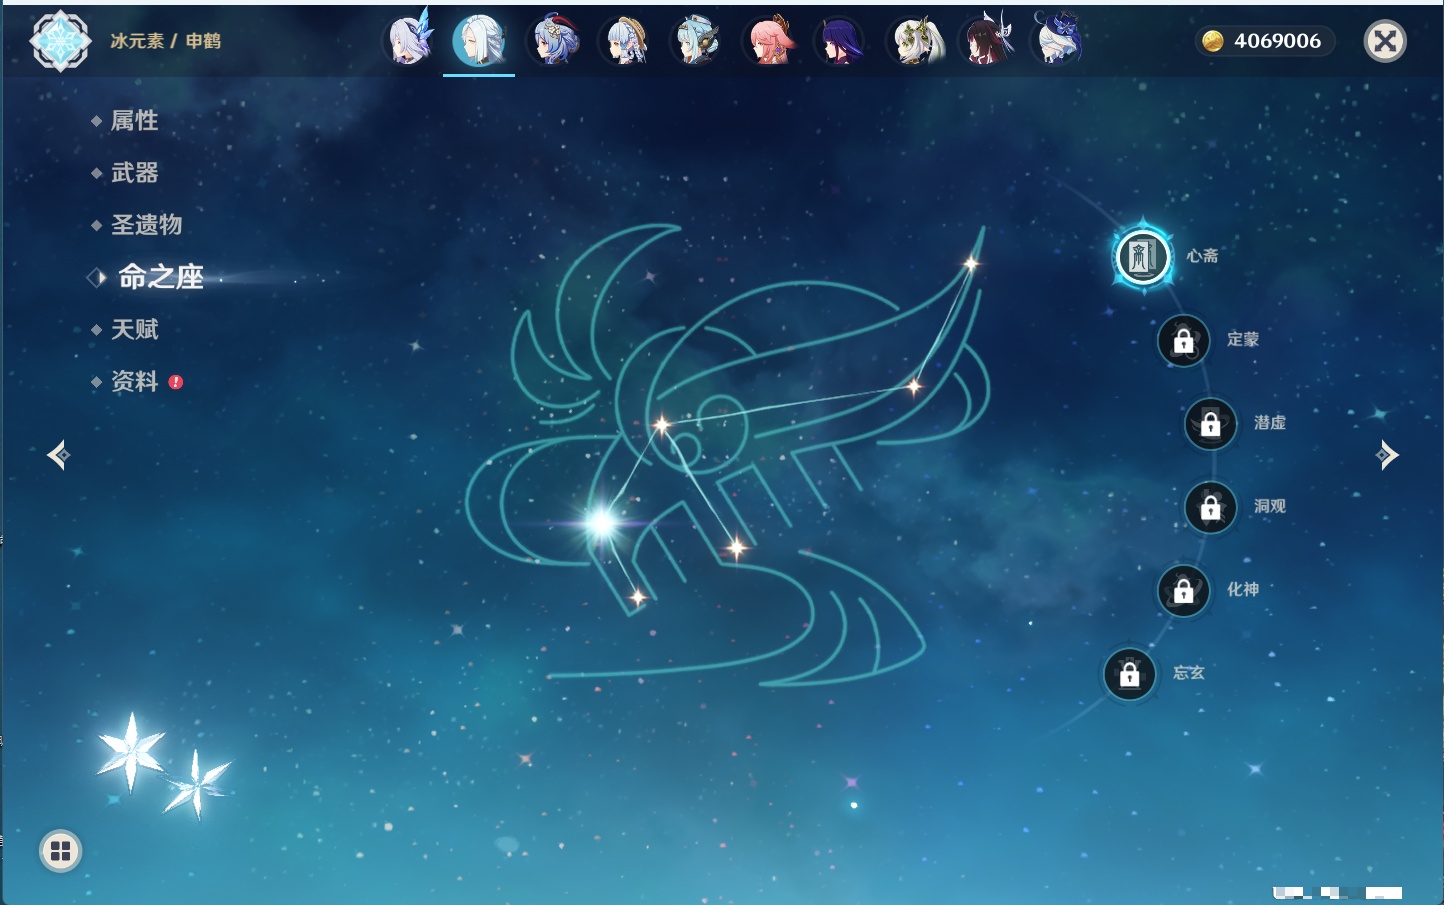The height and width of the screenshot is (905, 1444).
Task: Click the 冰元素 / 申鹤 title text
Action: [165, 41]
